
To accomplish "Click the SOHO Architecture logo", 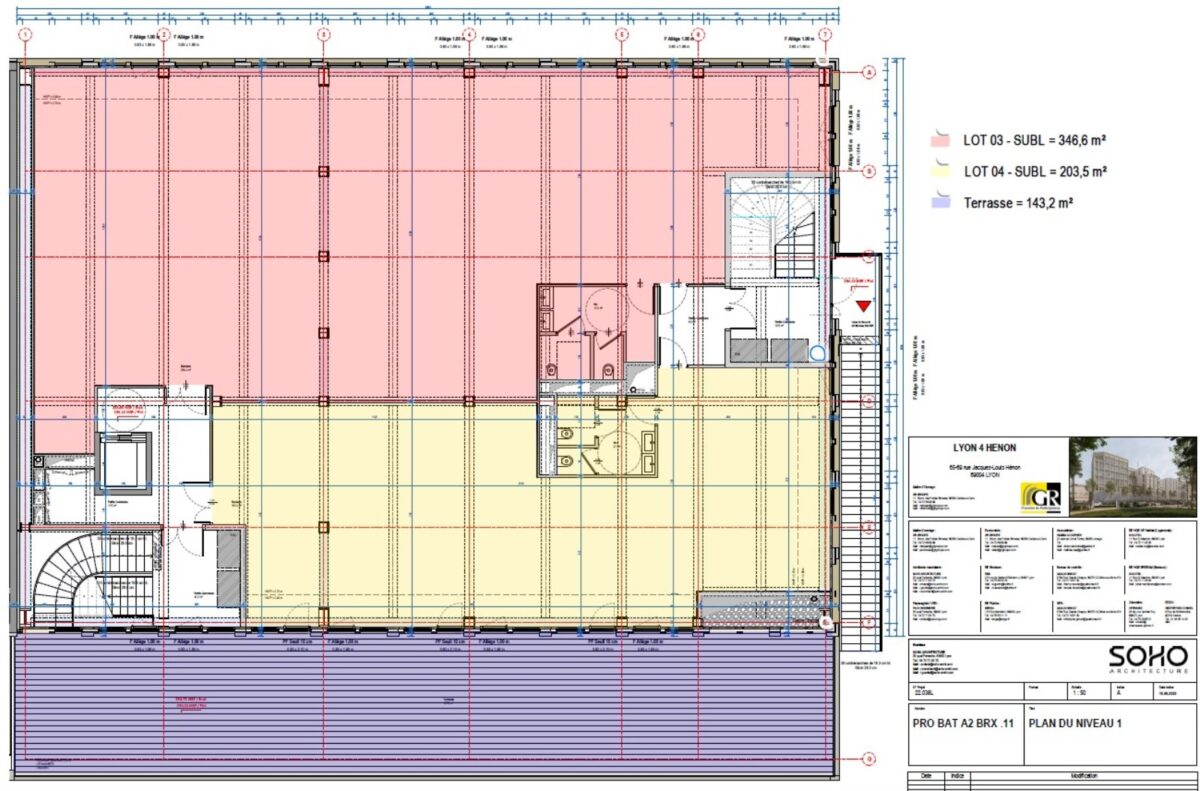I will (x=1147, y=659).
